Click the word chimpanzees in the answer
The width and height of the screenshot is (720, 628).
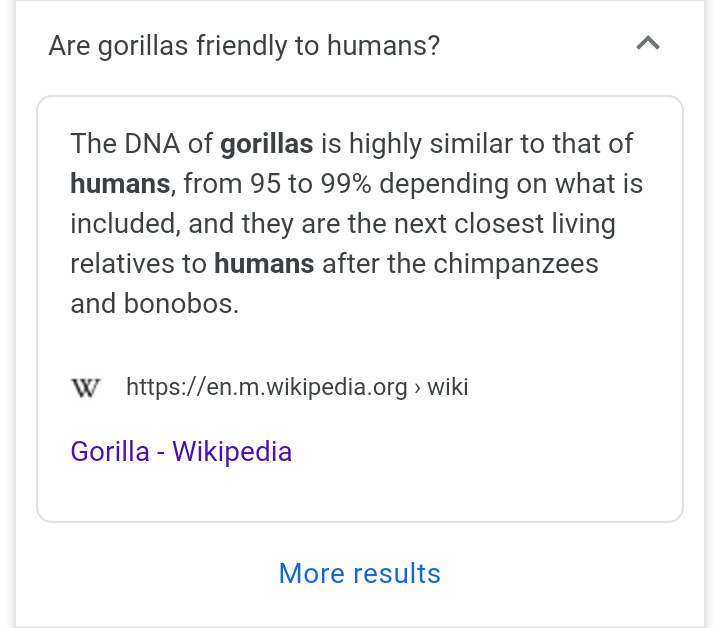516,264
